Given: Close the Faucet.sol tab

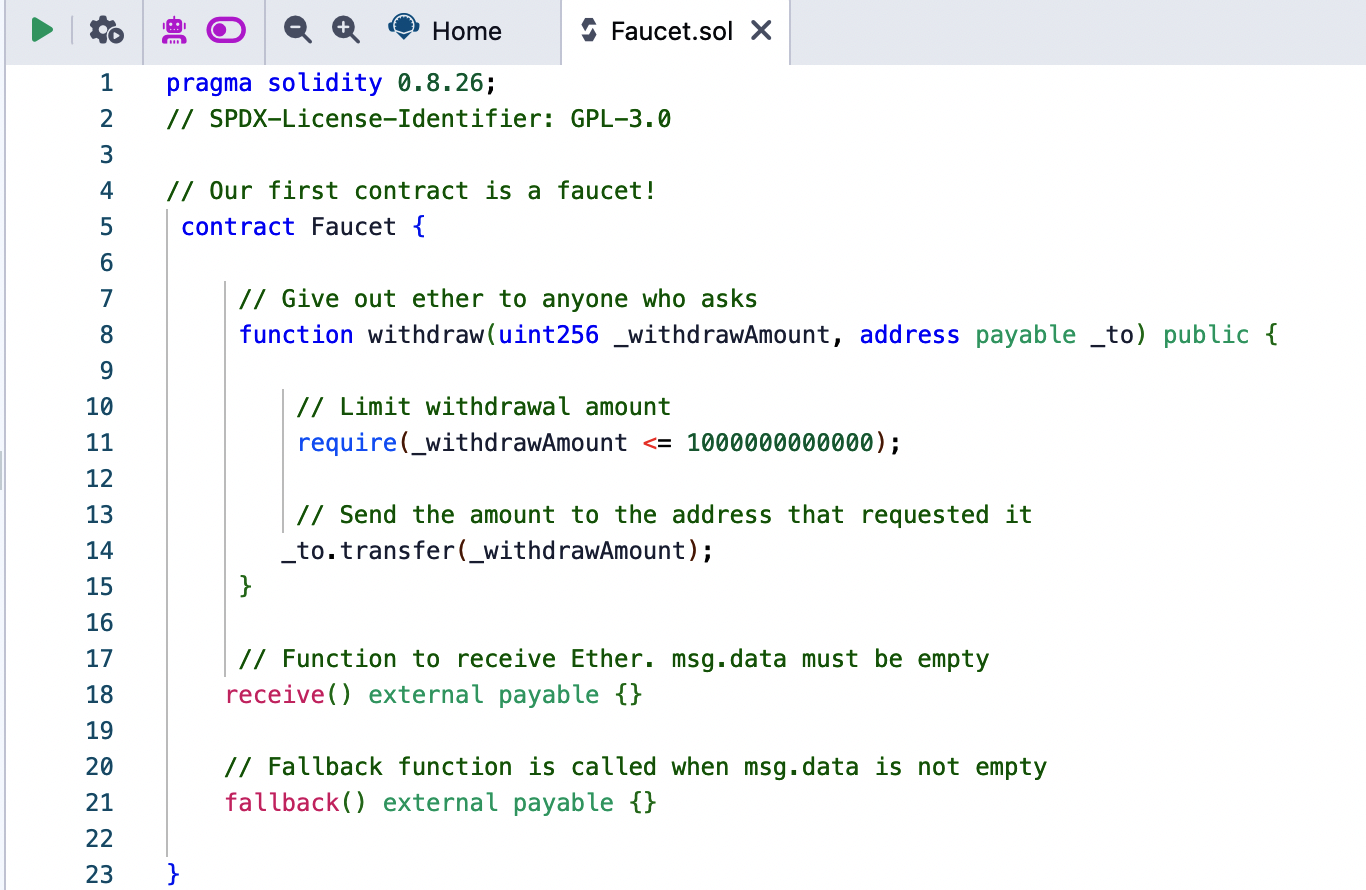Looking at the screenshot, I should (761, 30).
